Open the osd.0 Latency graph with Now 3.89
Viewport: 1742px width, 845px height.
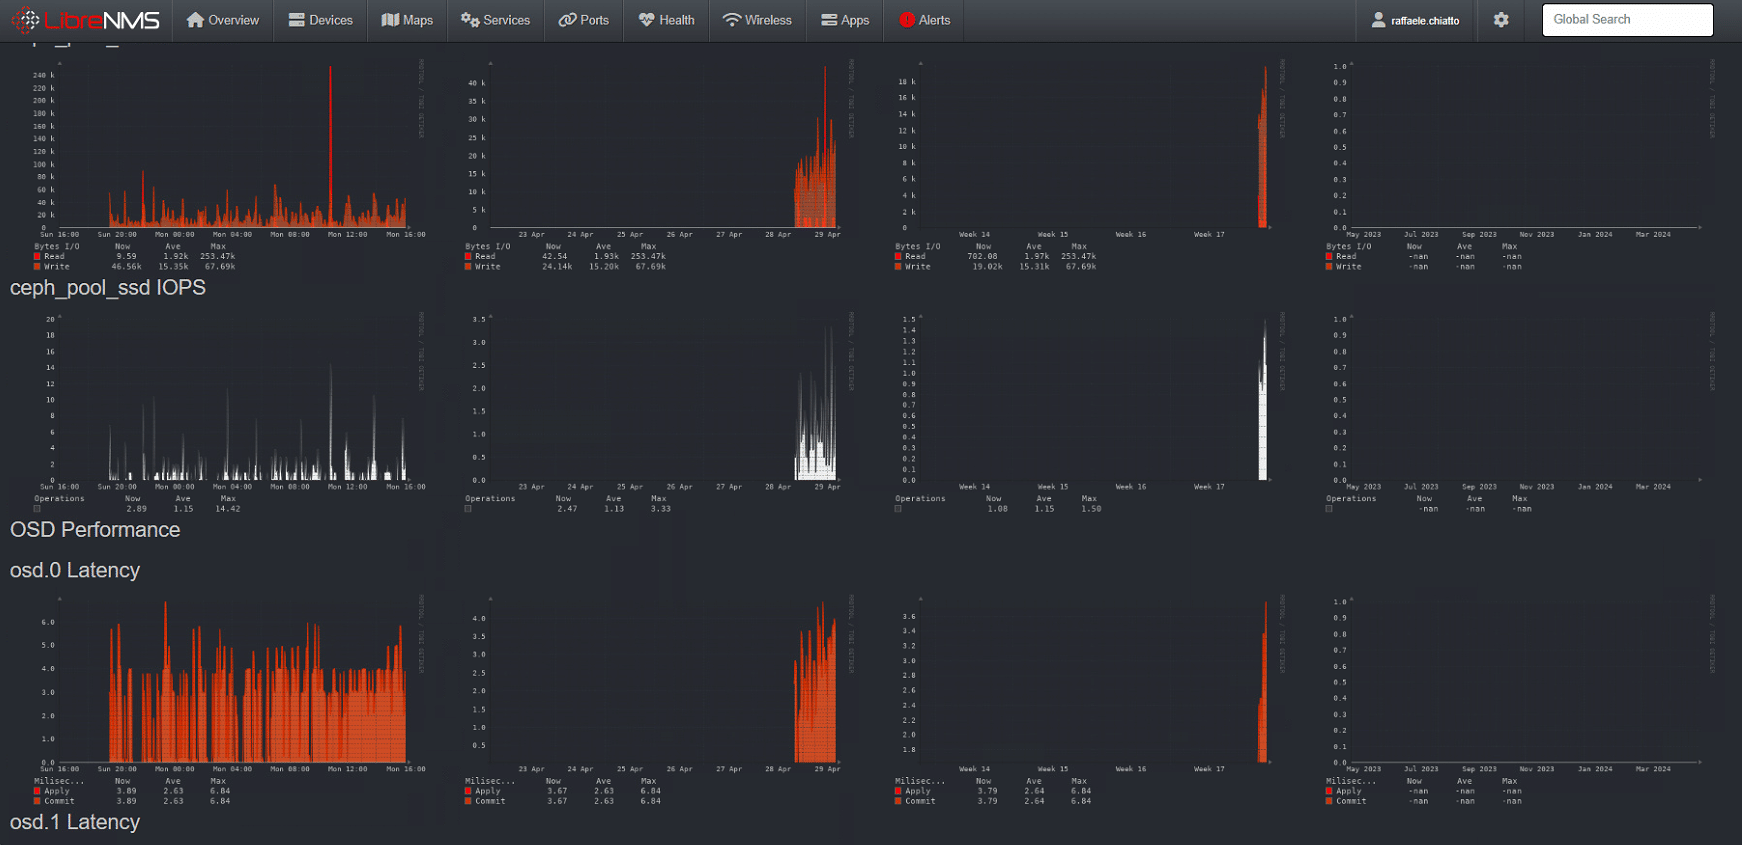[228, 700]
